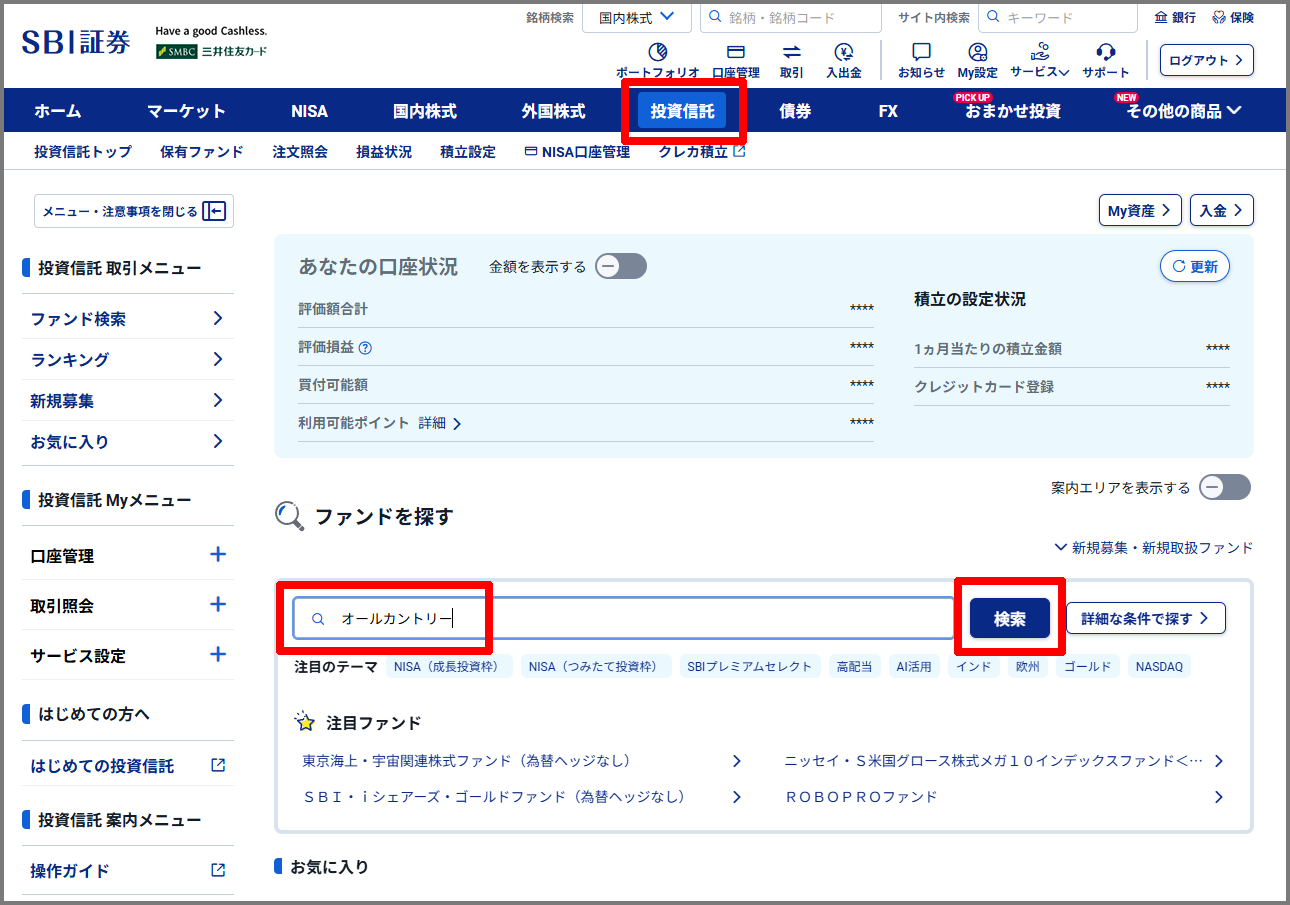Open 保有ファンド from the submenu
1290x905 pixels.
coord(201,151)
